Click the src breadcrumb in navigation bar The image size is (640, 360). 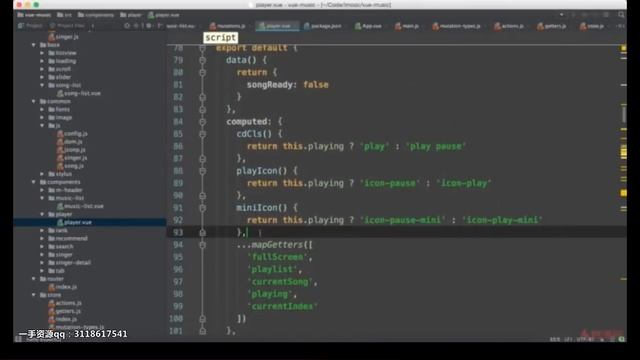(x=64, y=15)
